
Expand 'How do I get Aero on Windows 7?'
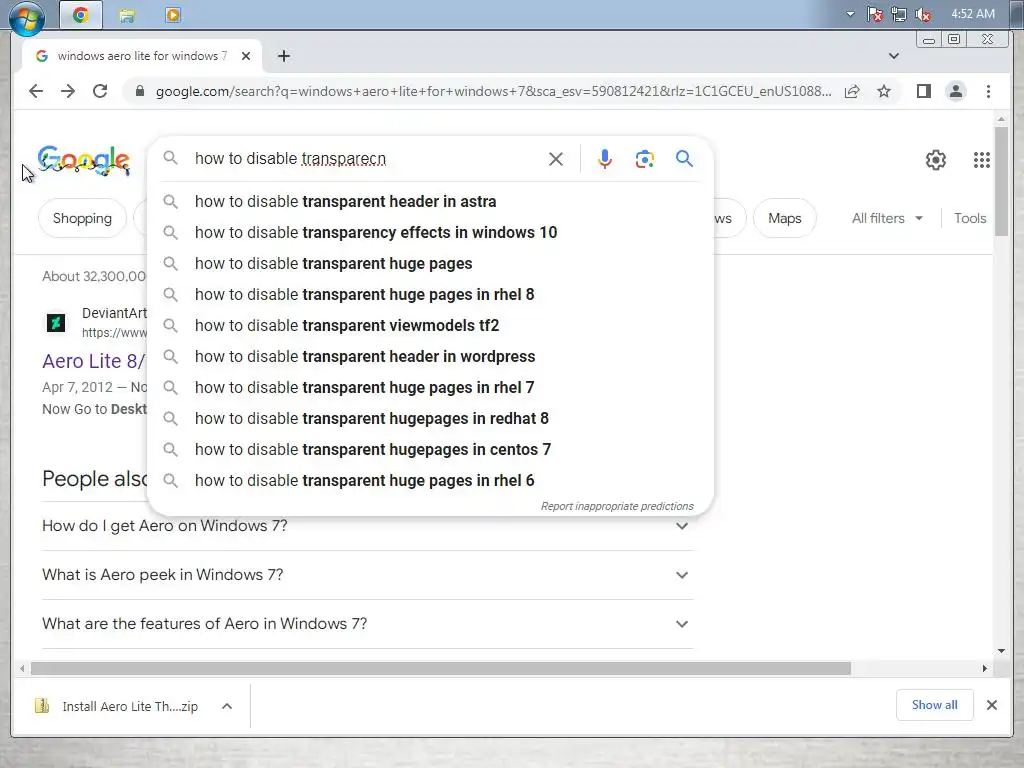coord(366,526)
